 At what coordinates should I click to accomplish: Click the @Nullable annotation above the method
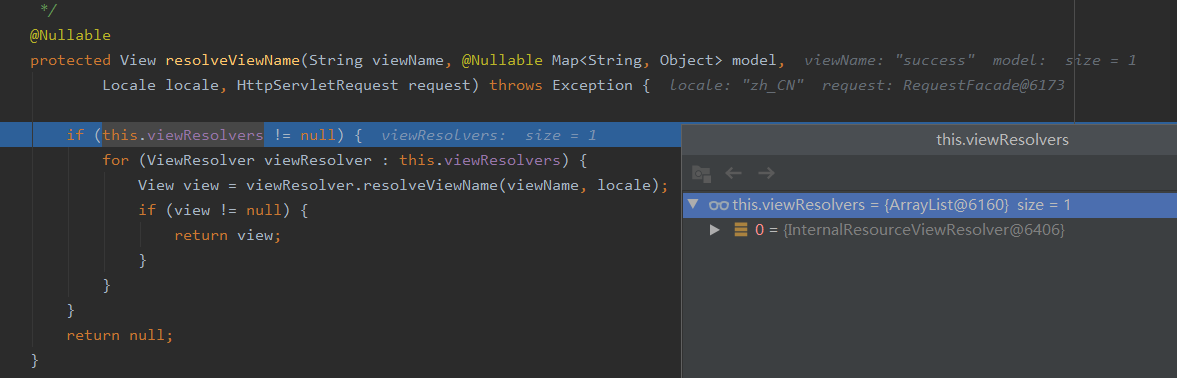tap(70, 35)
